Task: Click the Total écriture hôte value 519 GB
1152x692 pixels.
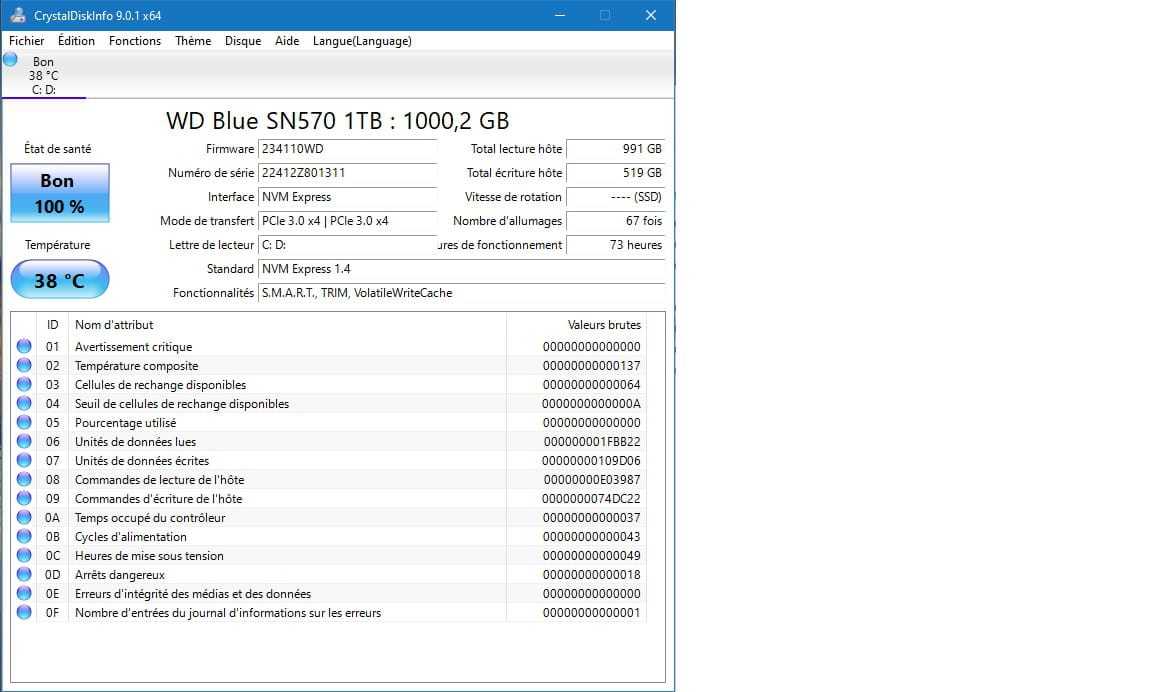Action: (x=616, y=173)
